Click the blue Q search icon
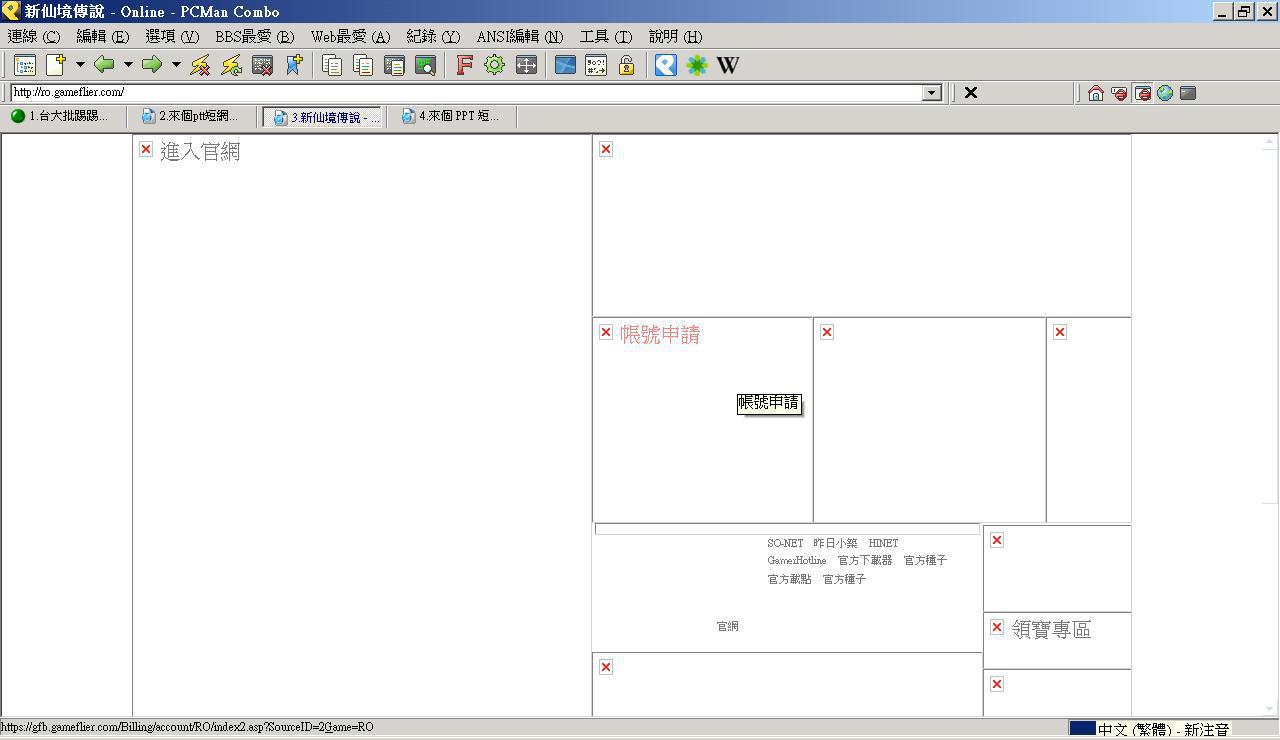The height and width of the screenshot is (740, 1280). coord(666,65)
